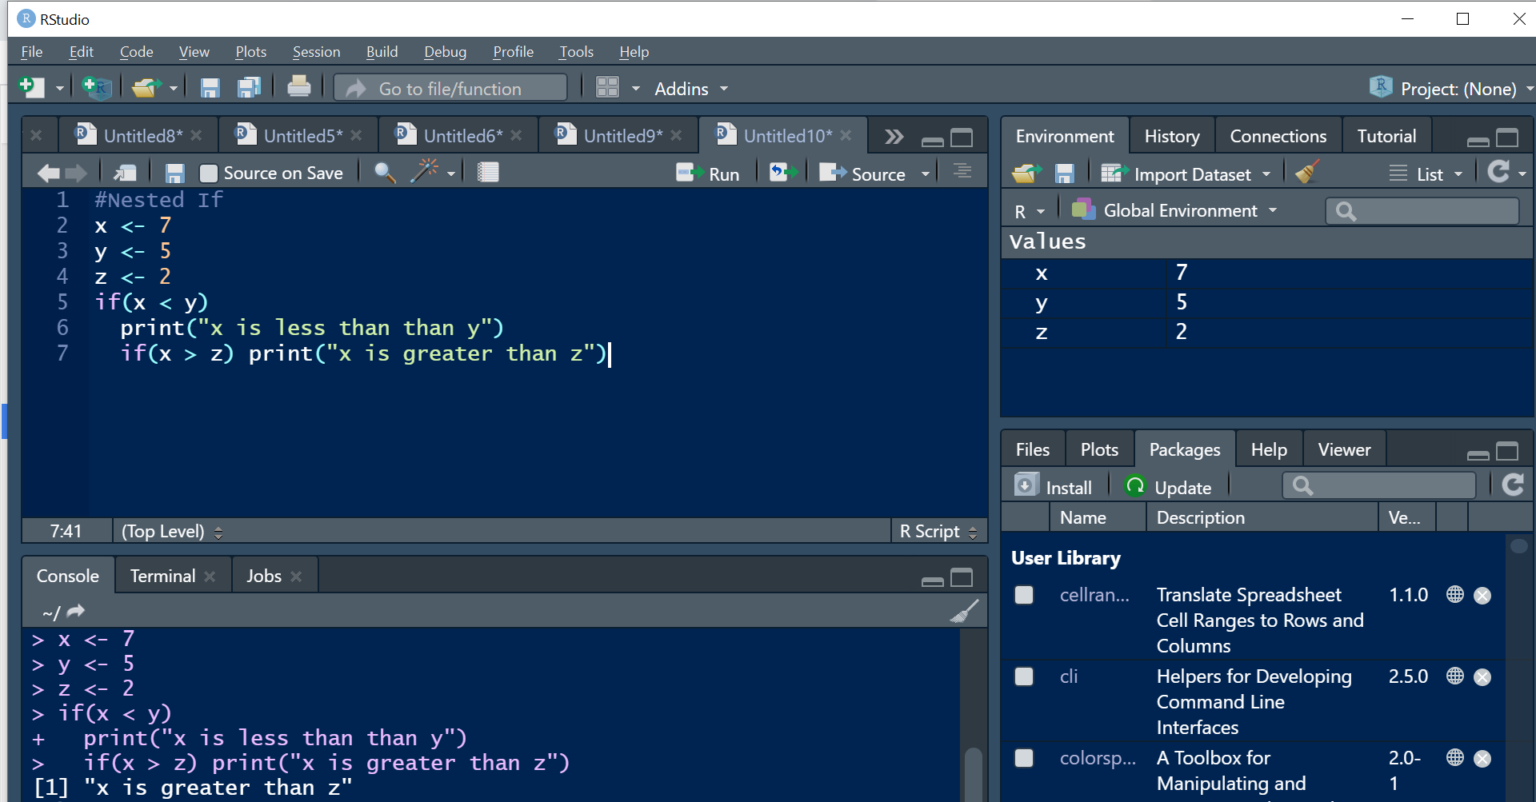Screen dimensions: 1536x802
Task: Clear the console with broom icon
Action: click(x=964, y=611)
